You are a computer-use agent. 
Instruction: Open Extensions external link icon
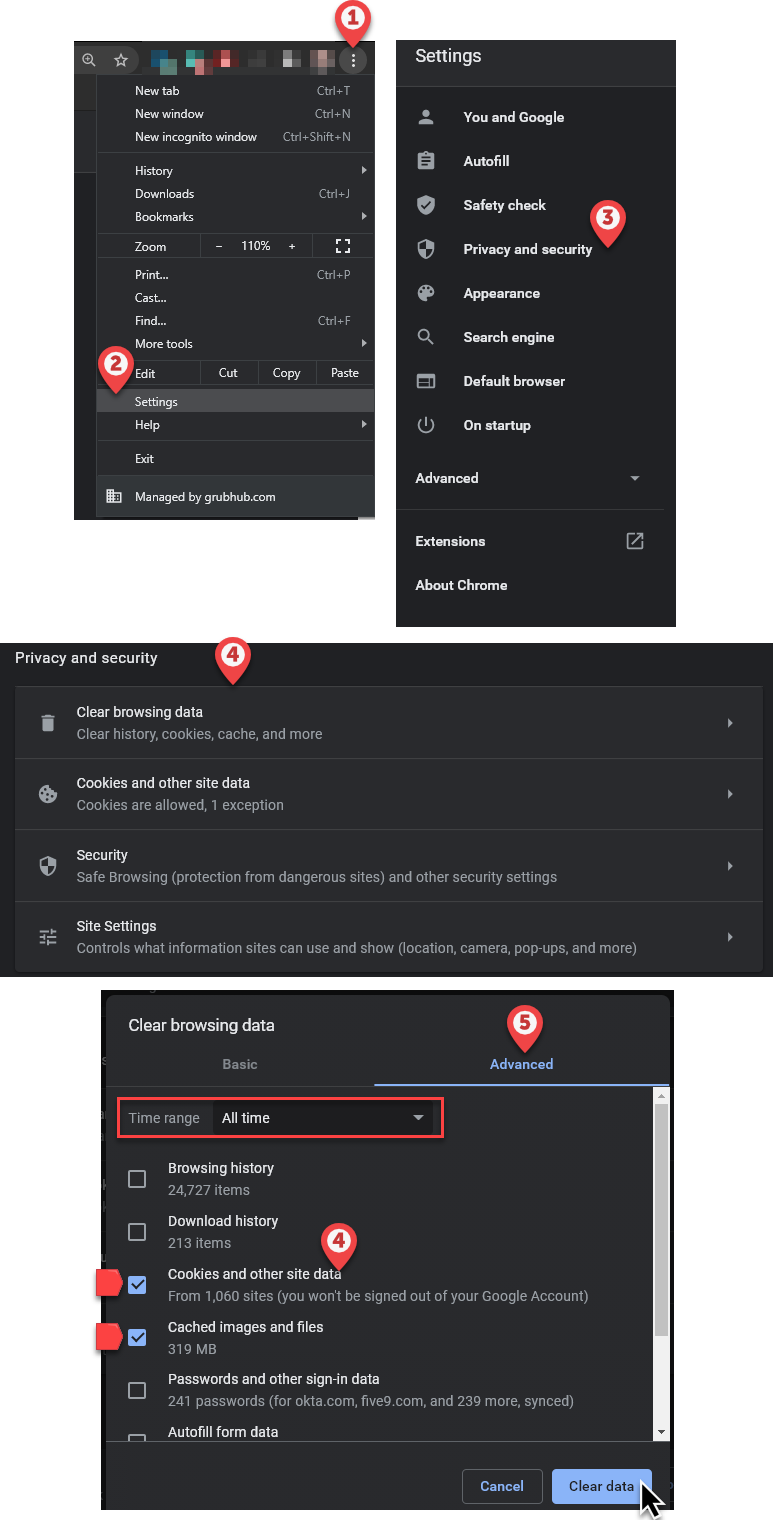click(x=634, y=541)
